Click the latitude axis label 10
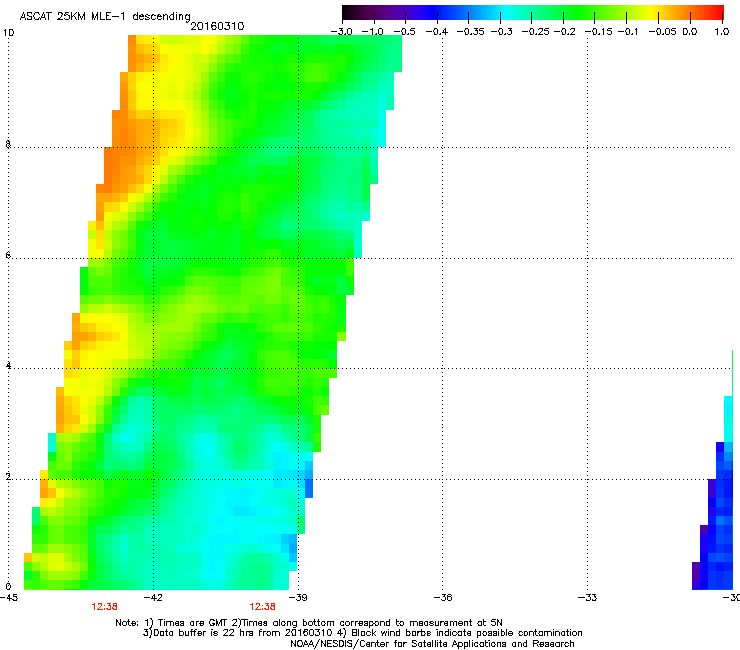This screenshot has height=650, width=740. (8, 33)
